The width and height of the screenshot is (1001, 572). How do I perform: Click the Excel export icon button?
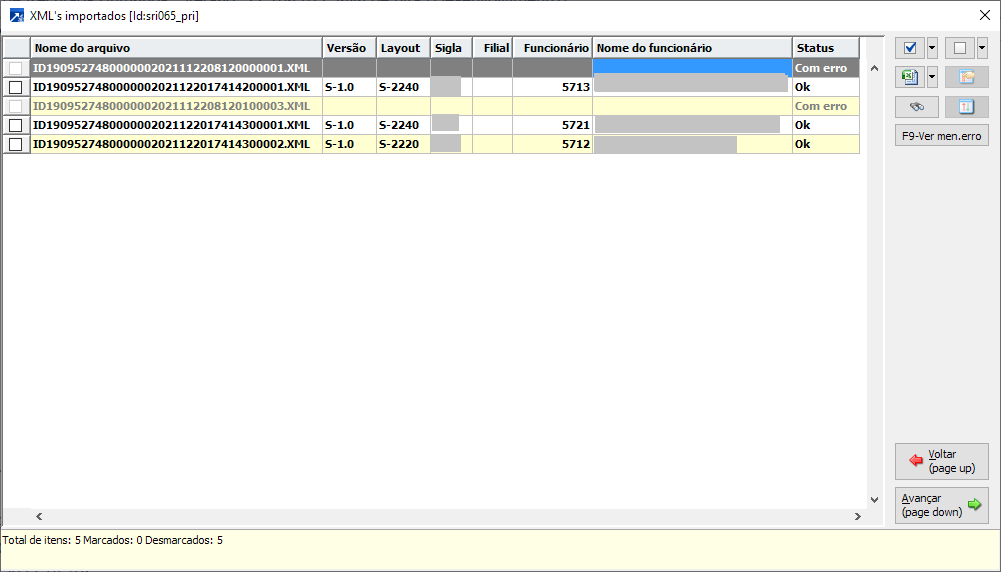909,77
